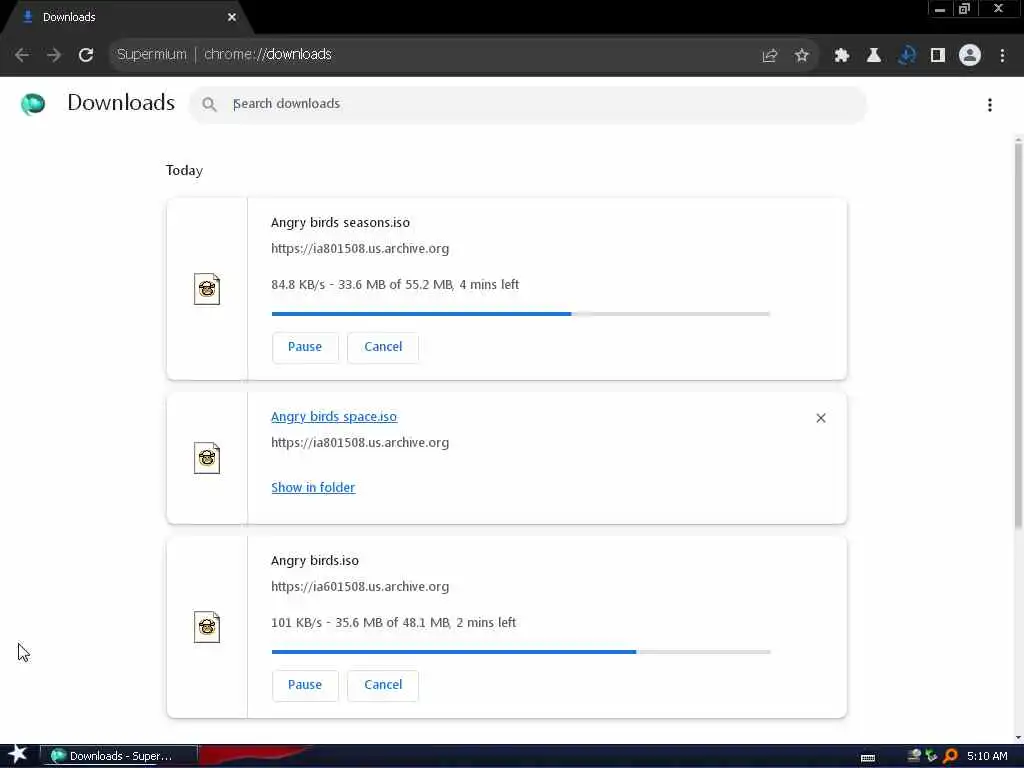The height and width of the screenshot is (768, 1024).
Task: Remove Angry birds space.iso from list
Action: coord(821,418)
